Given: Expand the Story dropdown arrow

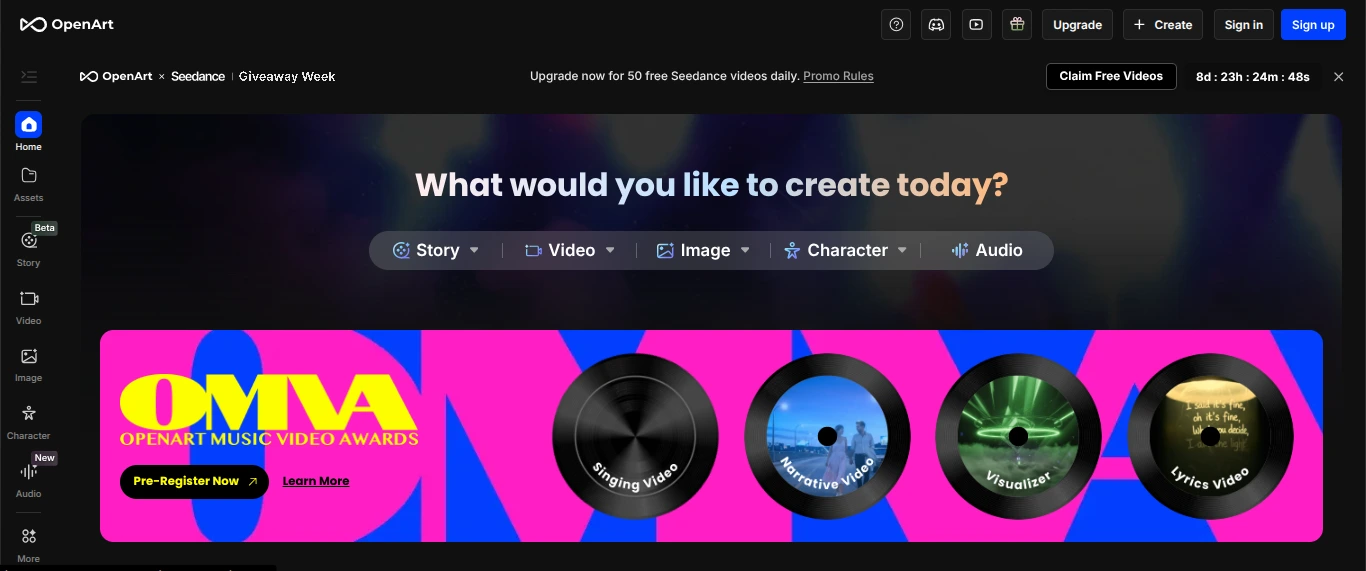Looking at the screenshot, I should click(x=474, y=251).
